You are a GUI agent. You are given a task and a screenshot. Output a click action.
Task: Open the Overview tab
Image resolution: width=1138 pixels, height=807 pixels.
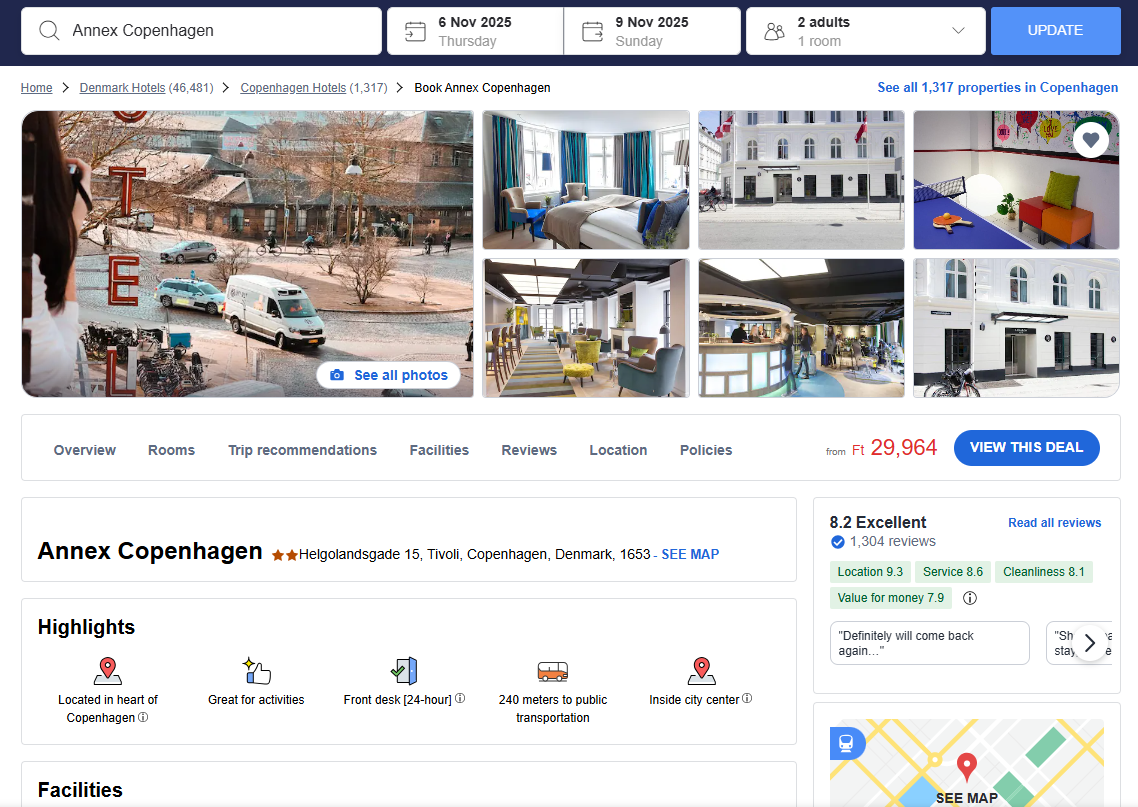pos(85,450)
